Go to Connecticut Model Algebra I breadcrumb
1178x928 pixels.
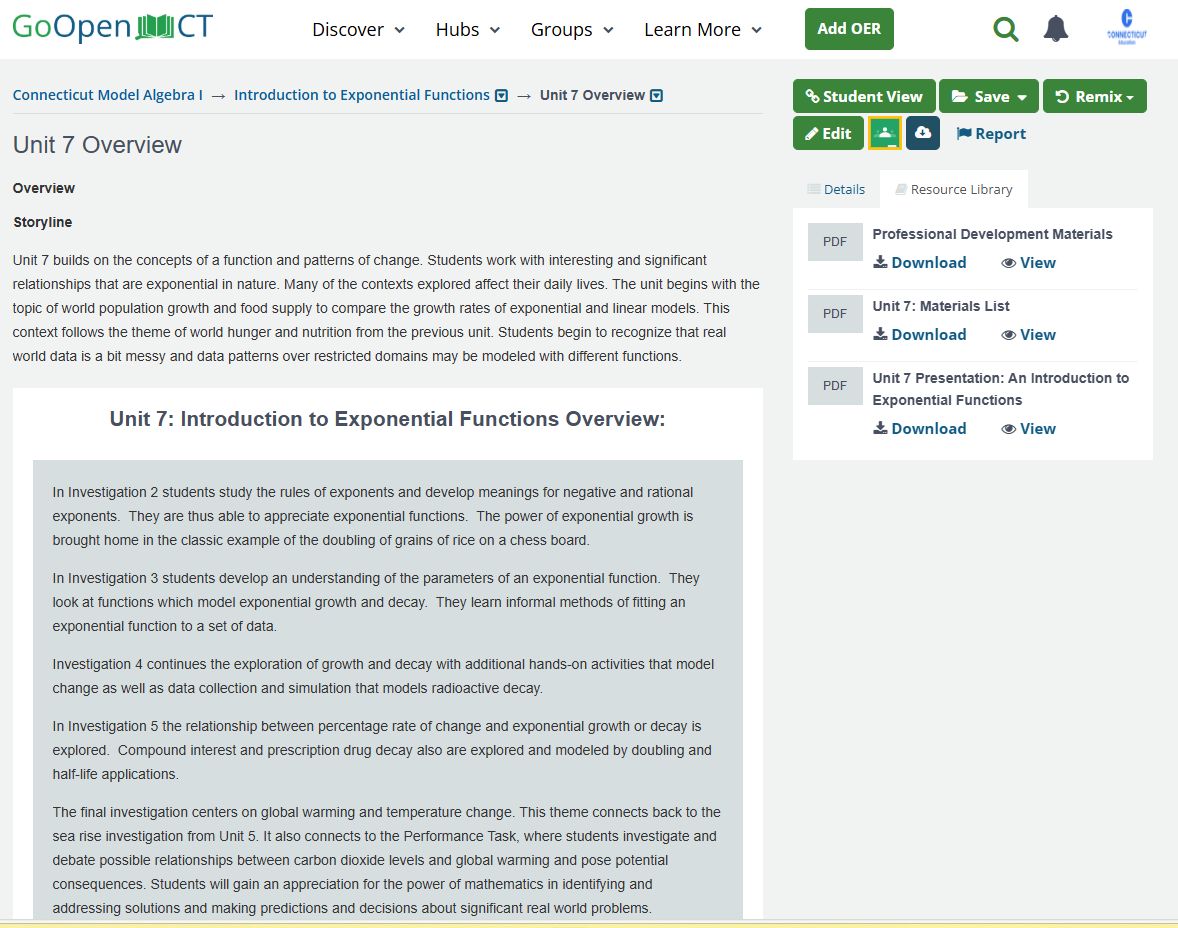click(107, 95)
